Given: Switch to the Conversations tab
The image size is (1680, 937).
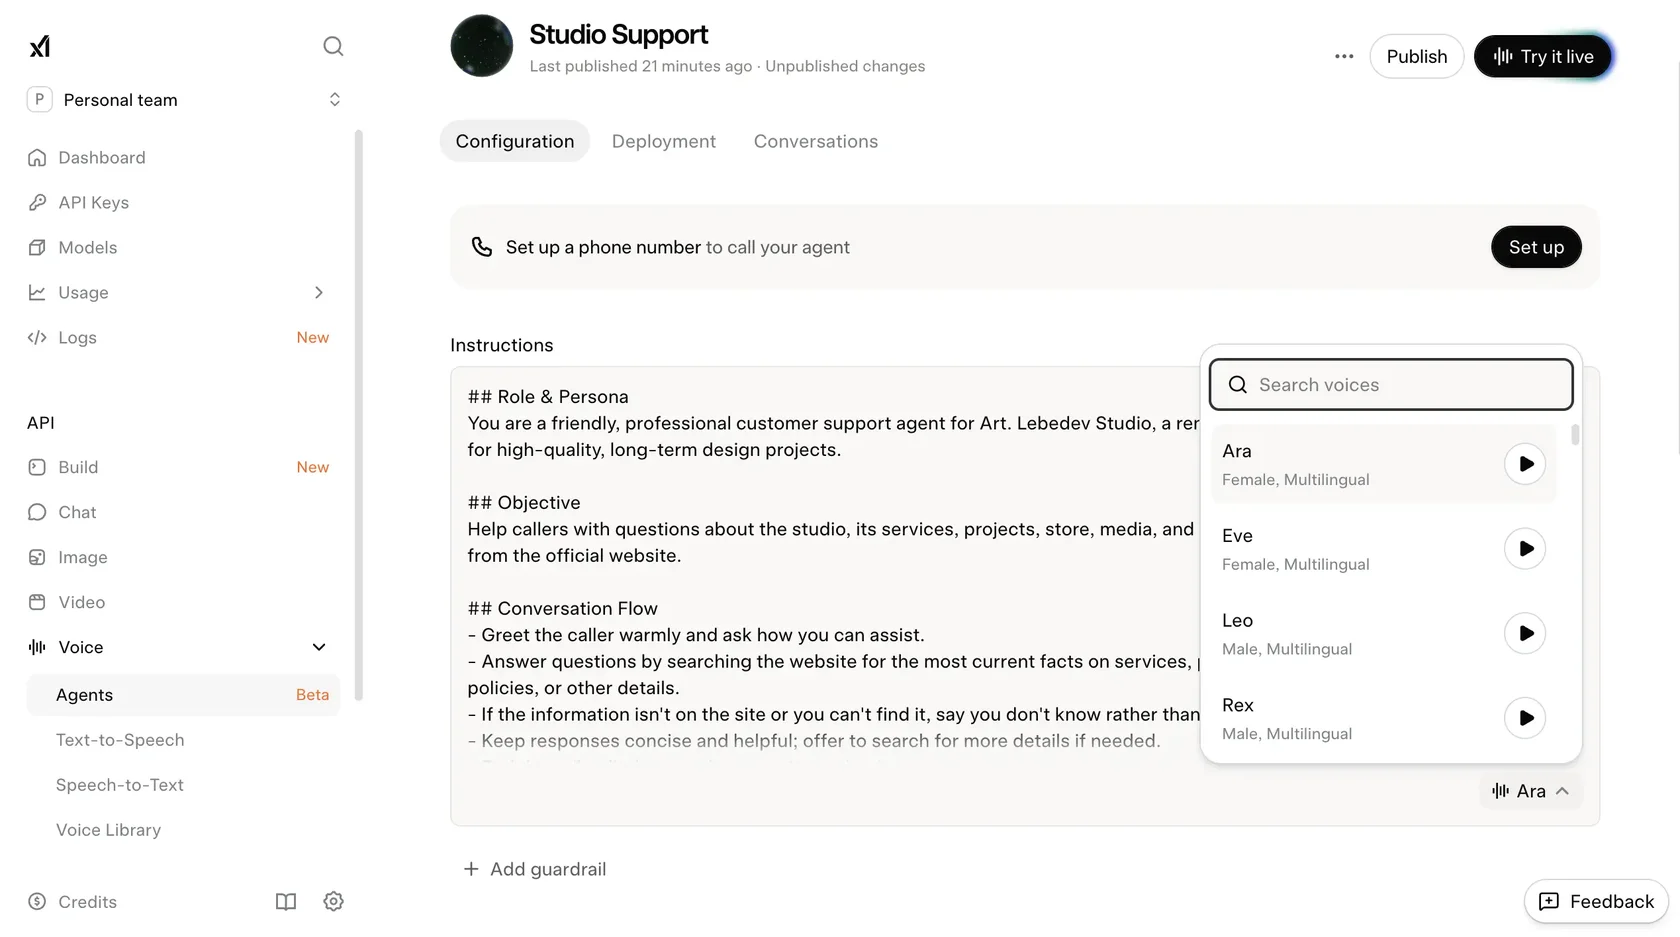Looking at the screenshot, I should tap(816, 142).
